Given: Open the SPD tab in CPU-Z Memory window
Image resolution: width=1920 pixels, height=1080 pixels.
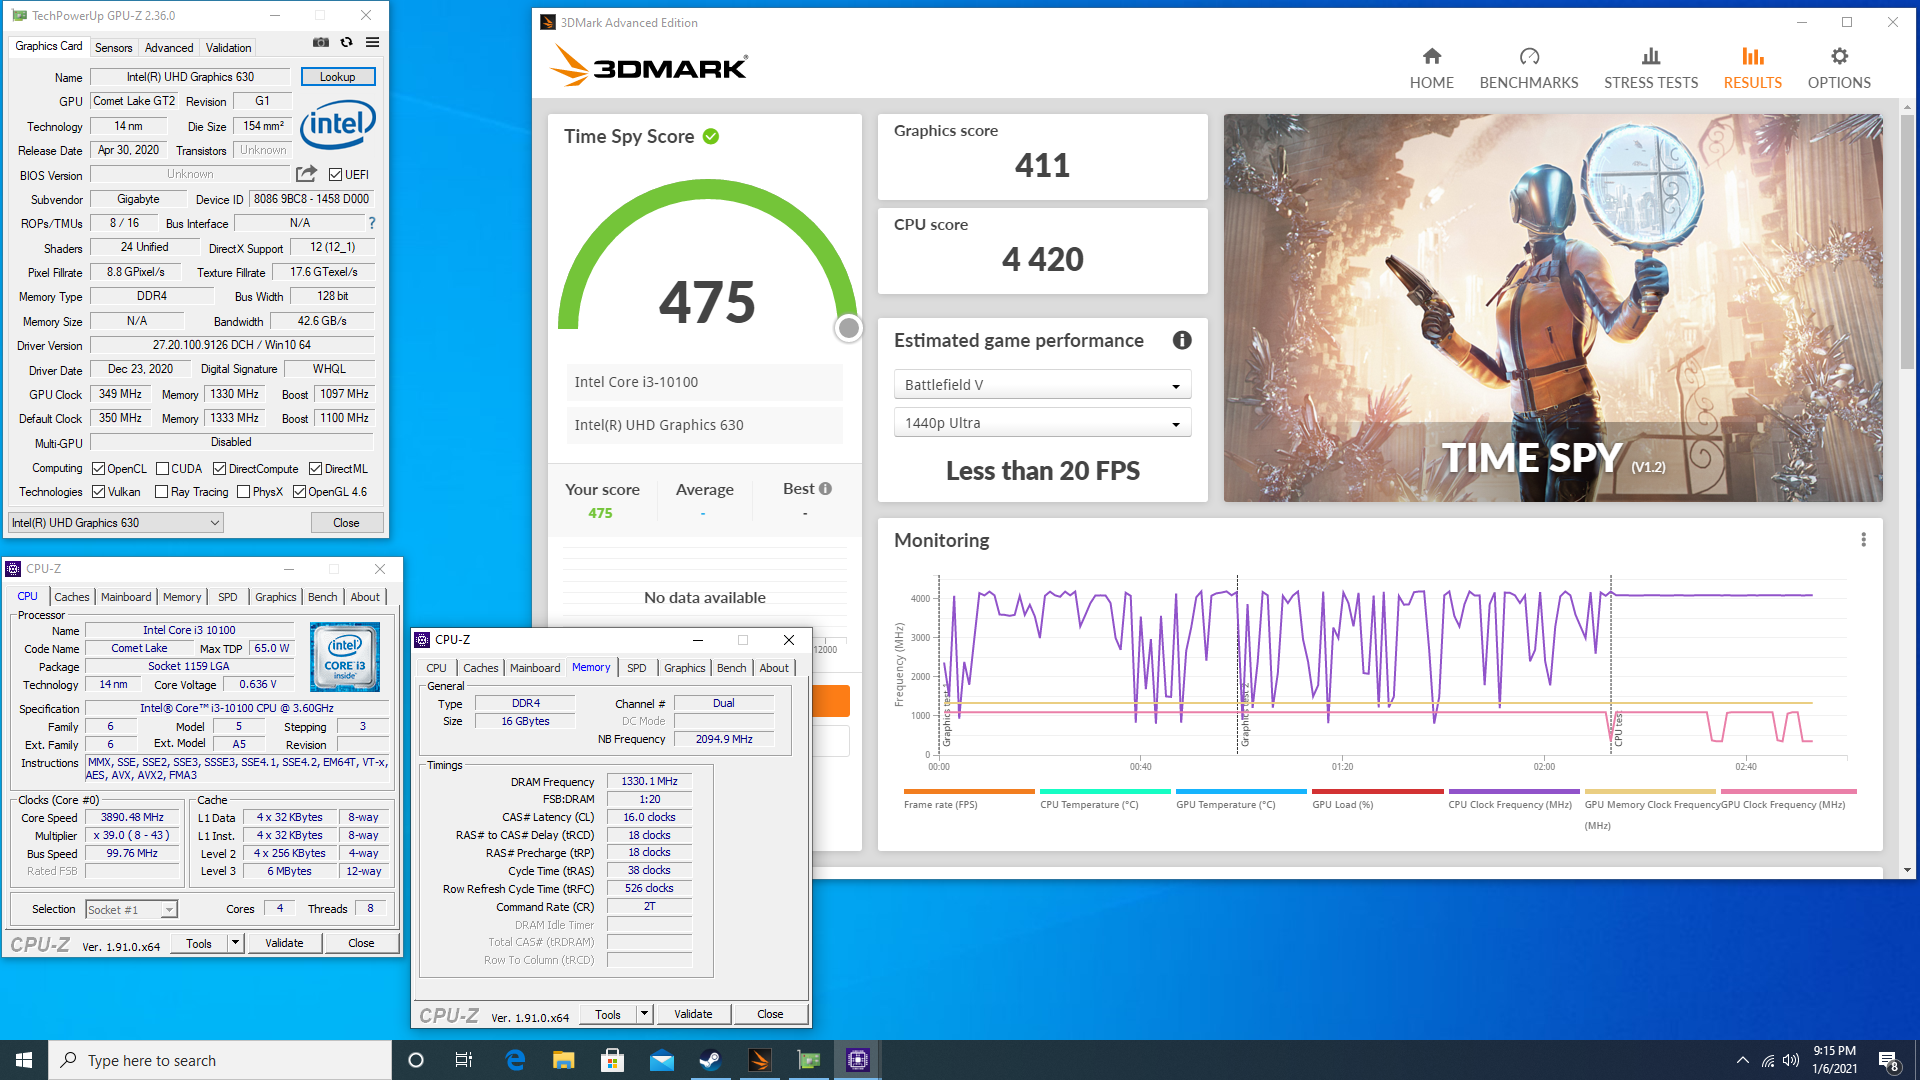Looking at the screenshot, I should (637, 668).
